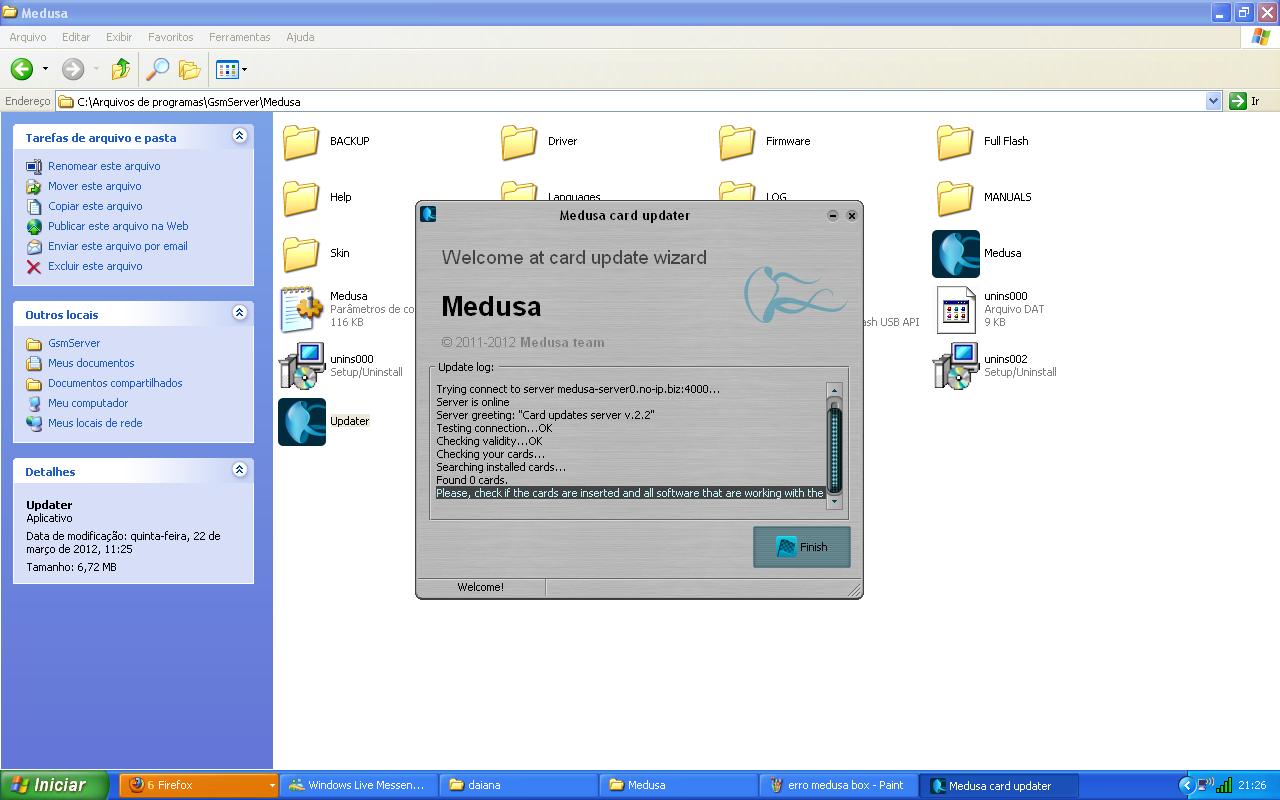Select the Medusa application icon
The width and height of the screenshot is (1280, 800).
(956, 254)
